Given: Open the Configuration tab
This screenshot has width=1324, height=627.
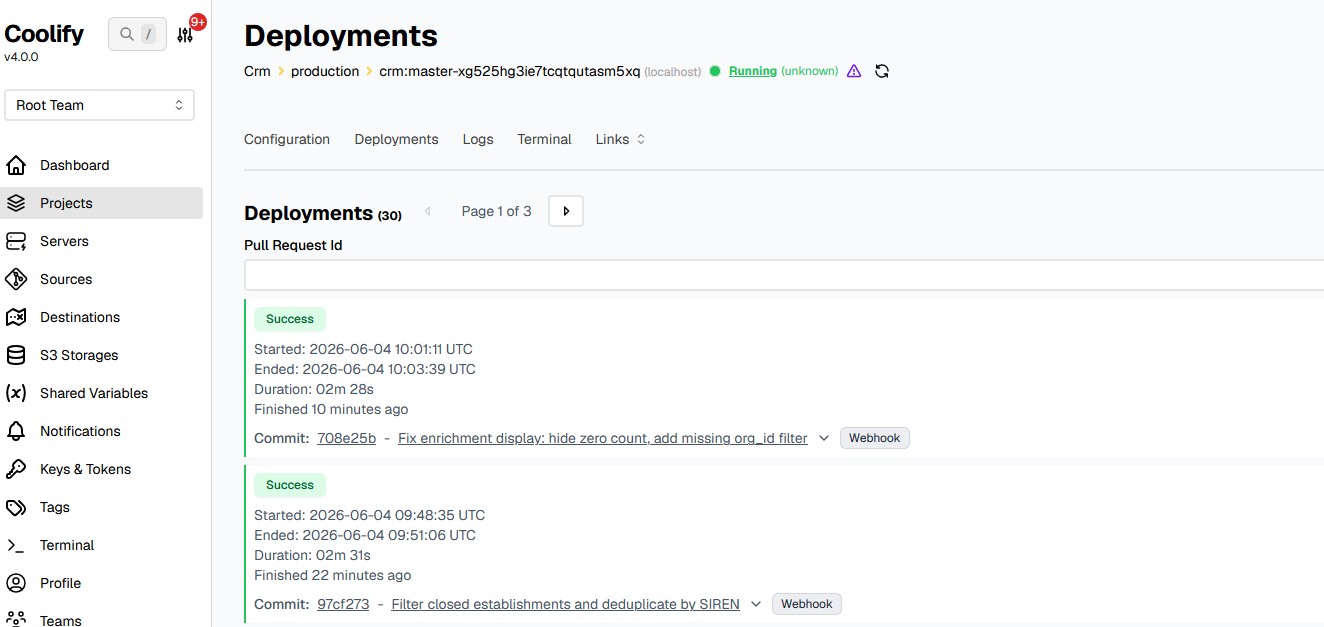Looking at the screenshot, I should pos(287,139).
